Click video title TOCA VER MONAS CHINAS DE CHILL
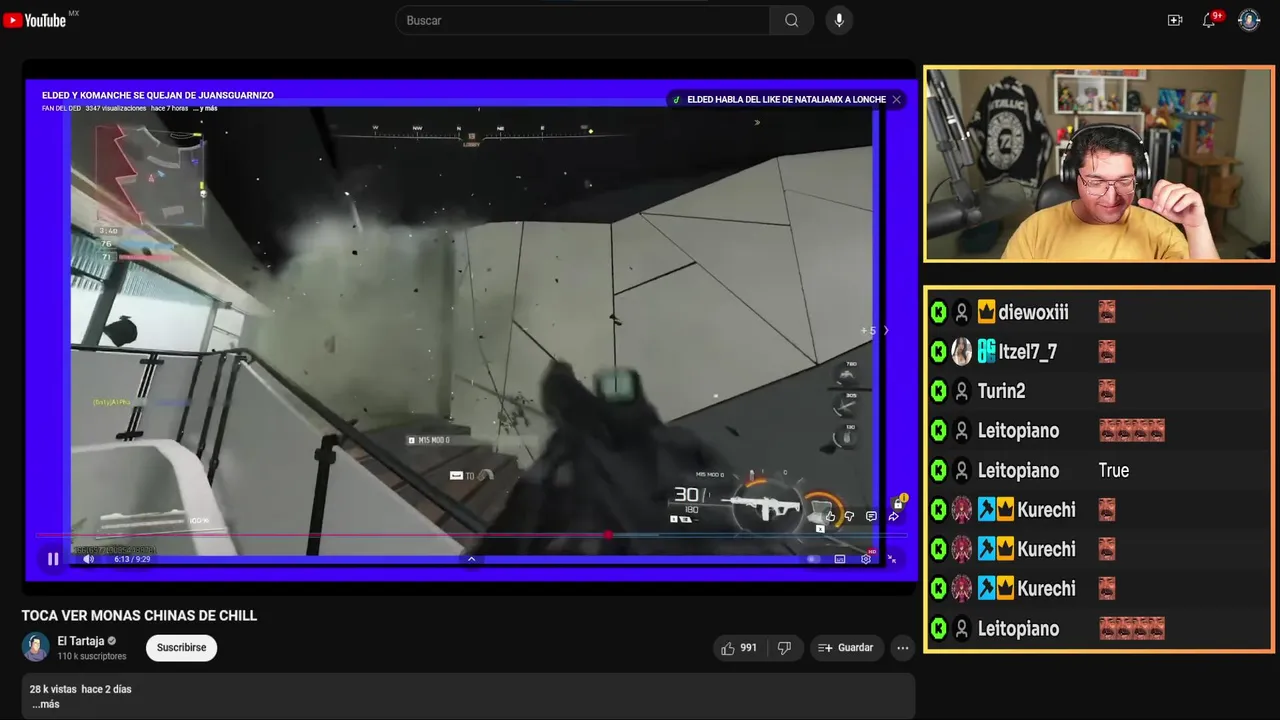 (x=140, y=616)
